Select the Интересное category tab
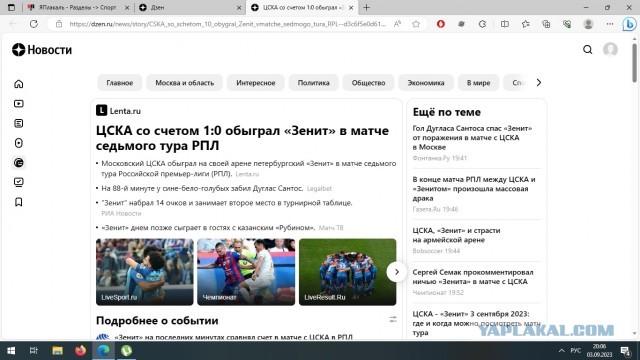 [256, 83]
